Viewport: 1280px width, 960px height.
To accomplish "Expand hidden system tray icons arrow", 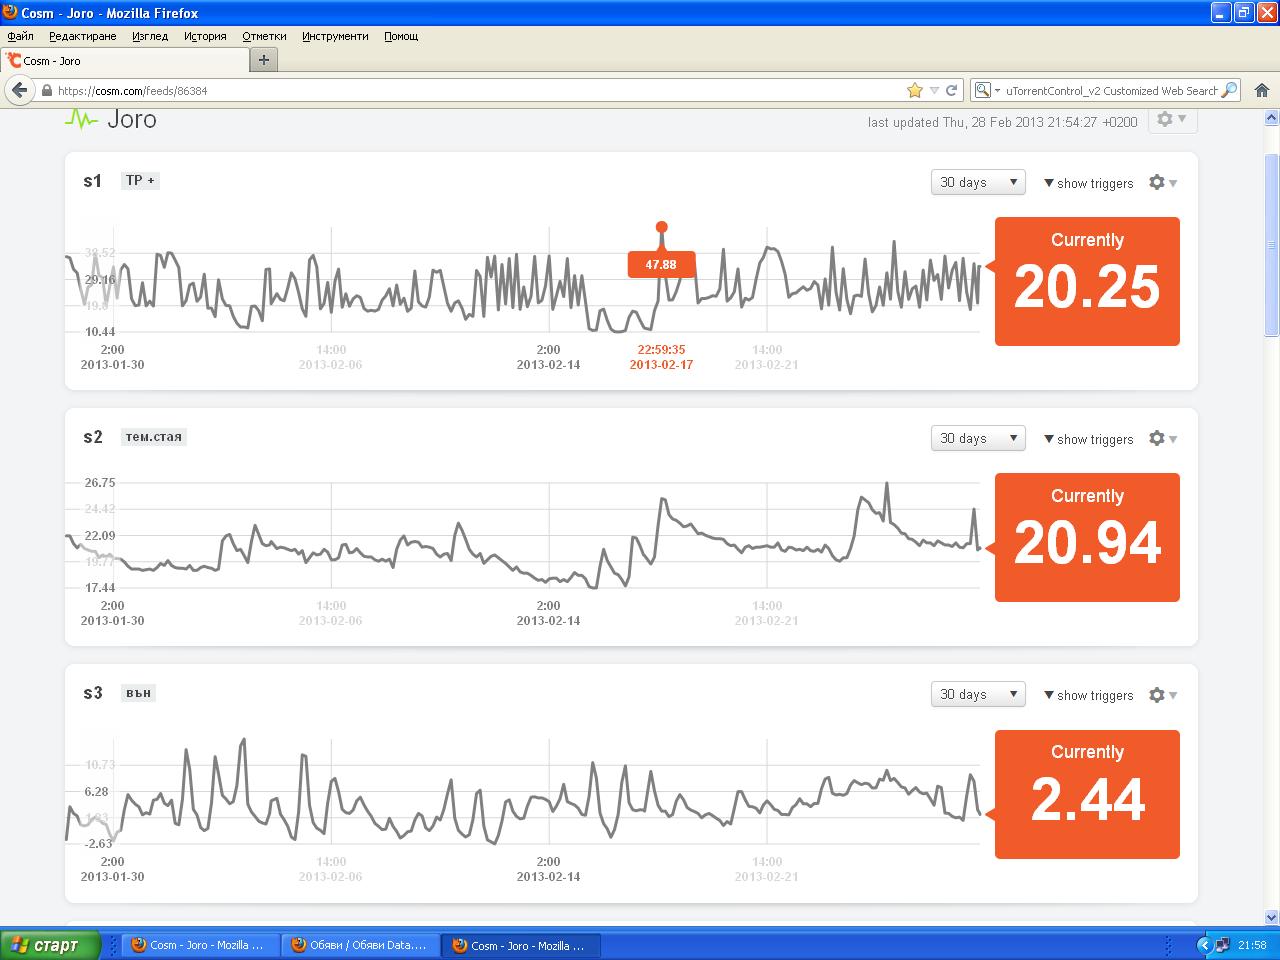I will point(1204,945).
